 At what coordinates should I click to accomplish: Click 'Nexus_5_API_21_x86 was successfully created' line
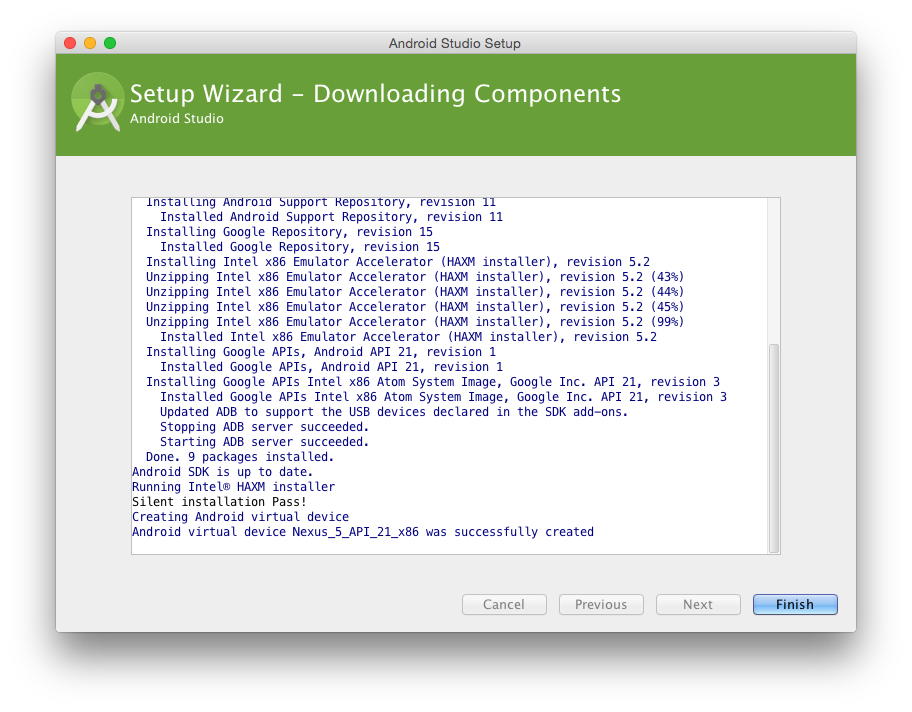(363, 532)
